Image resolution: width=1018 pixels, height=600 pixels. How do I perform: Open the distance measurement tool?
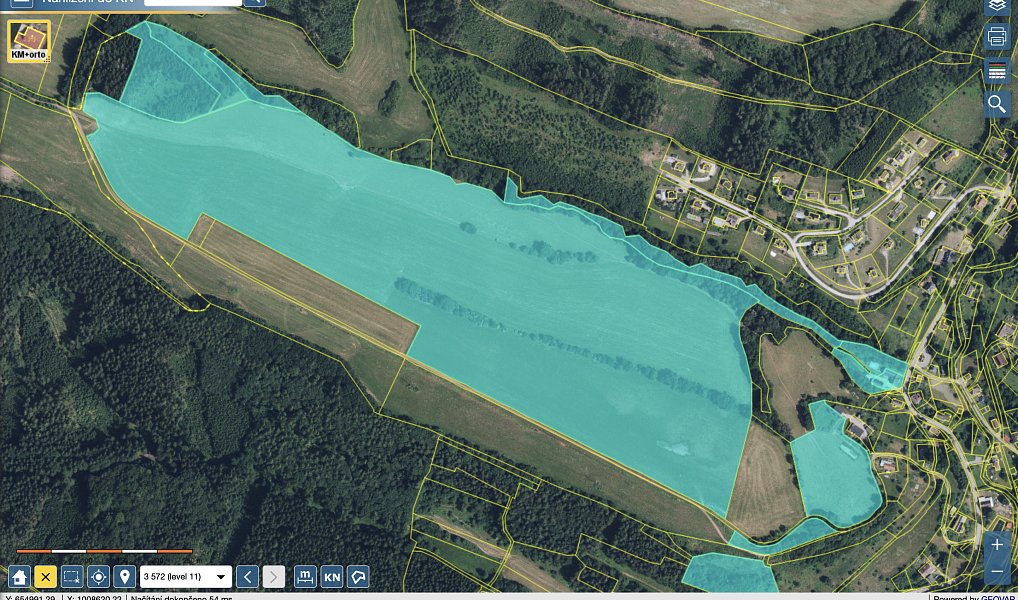click(x=305, y=576)
